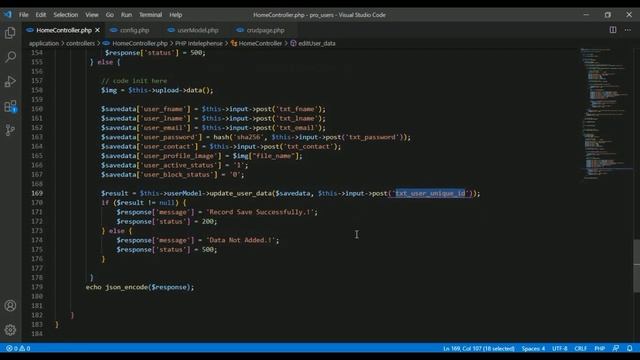Click on 'sha256' string in line 163

(248, 137)
